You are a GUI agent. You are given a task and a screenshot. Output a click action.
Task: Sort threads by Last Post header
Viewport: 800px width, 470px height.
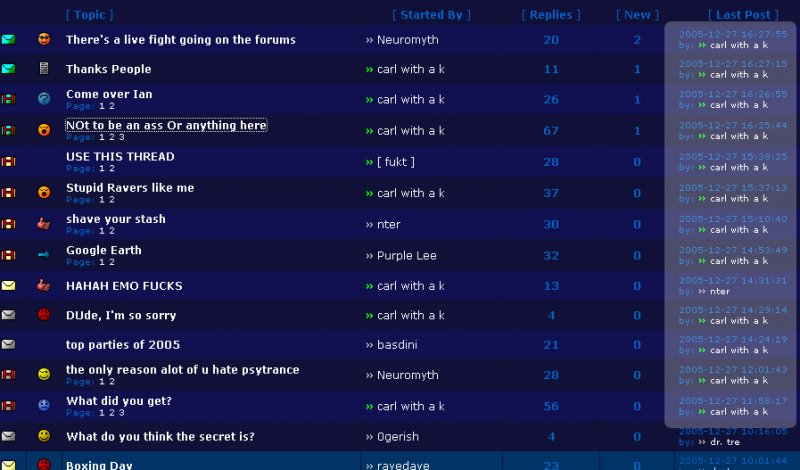coord(743,15)
